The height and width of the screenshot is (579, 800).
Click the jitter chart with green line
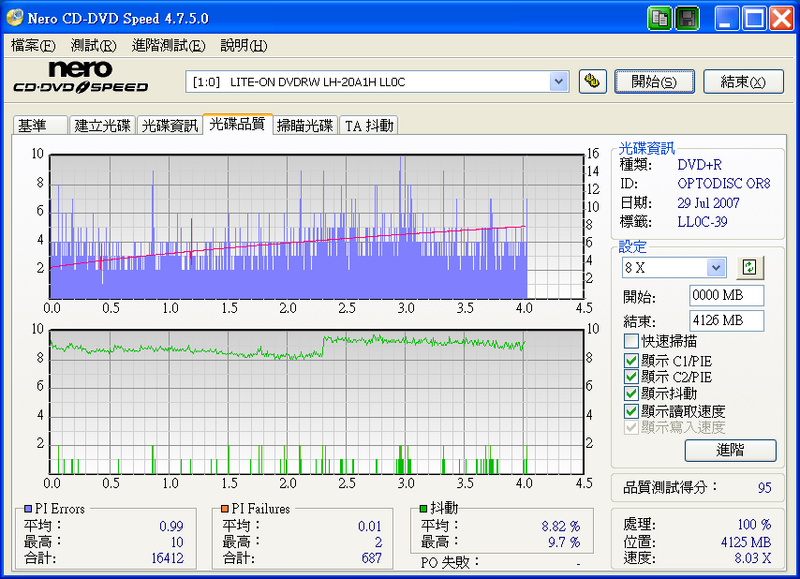pos(316,402)
